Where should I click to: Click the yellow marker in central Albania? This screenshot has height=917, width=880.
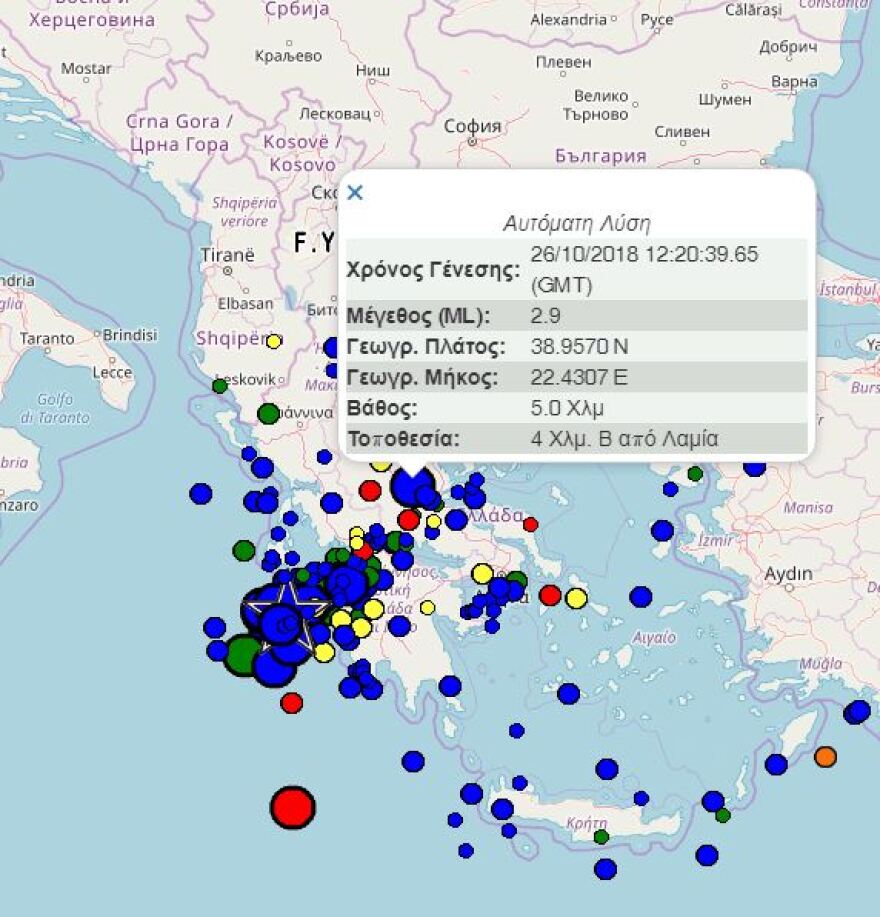275,340
